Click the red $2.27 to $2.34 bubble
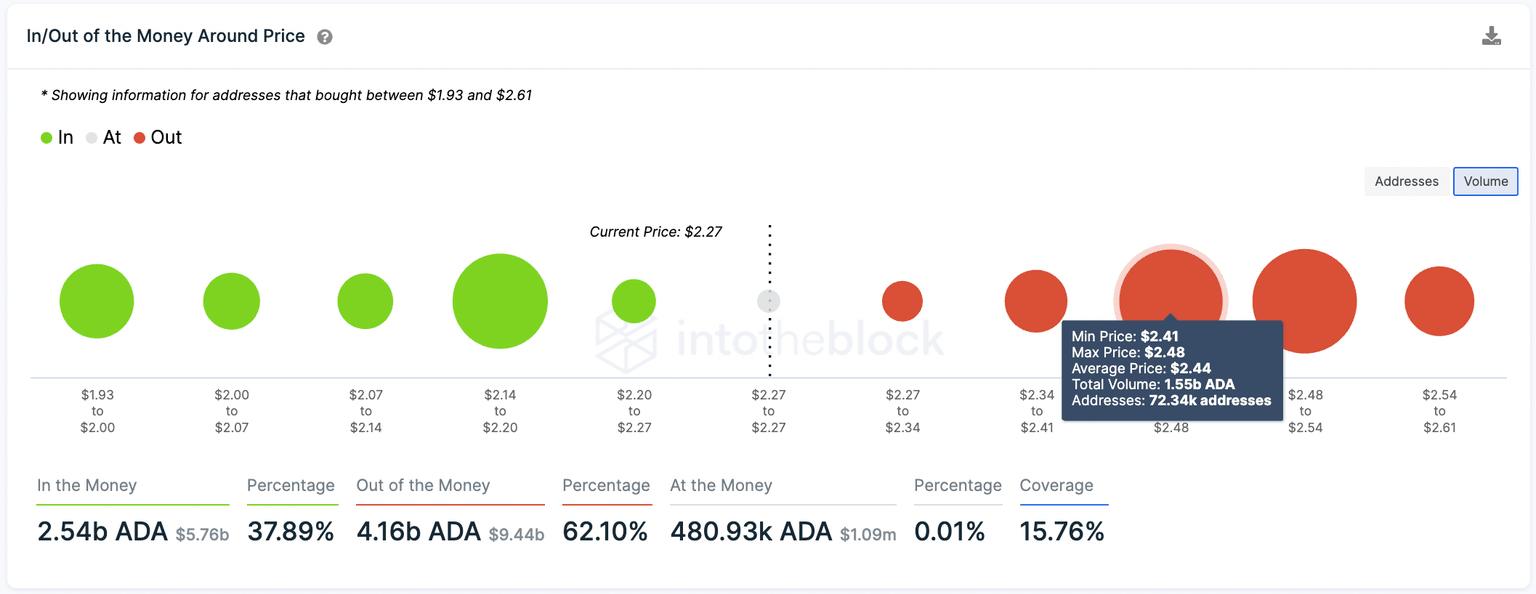Viewport: 1536px width, 594px height. (x=902, y=301)
